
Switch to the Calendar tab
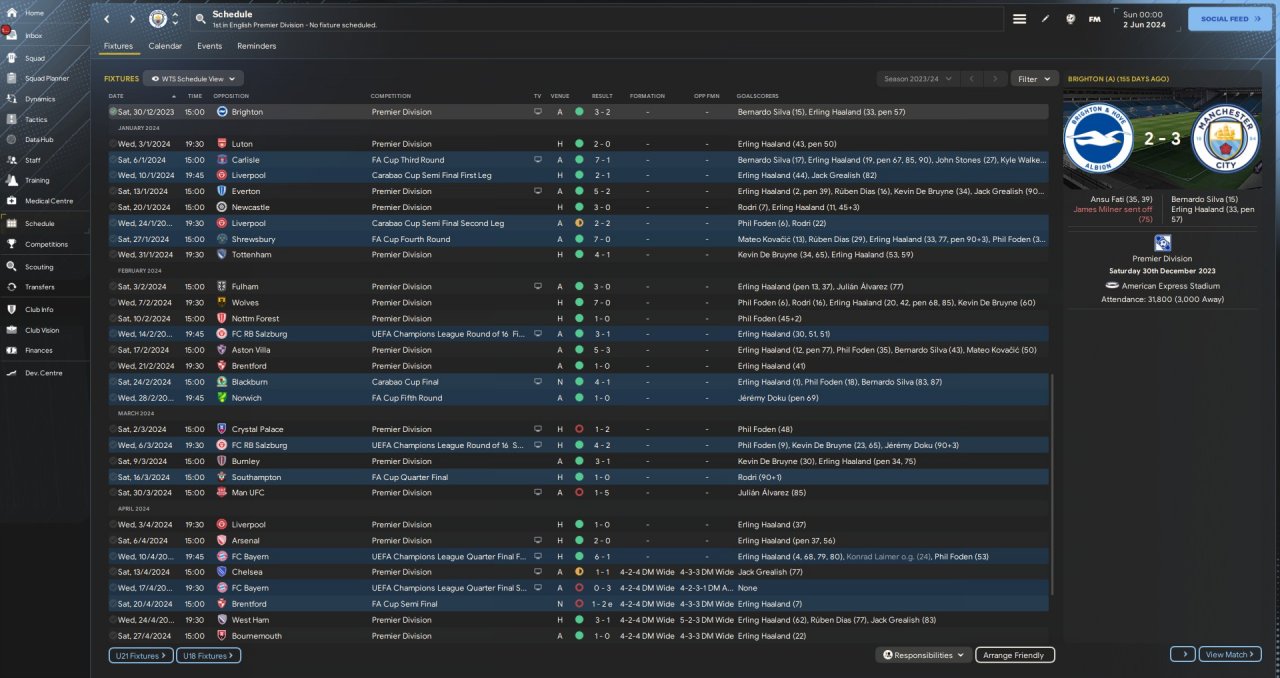pyautogui.click(x=165, y=46)
